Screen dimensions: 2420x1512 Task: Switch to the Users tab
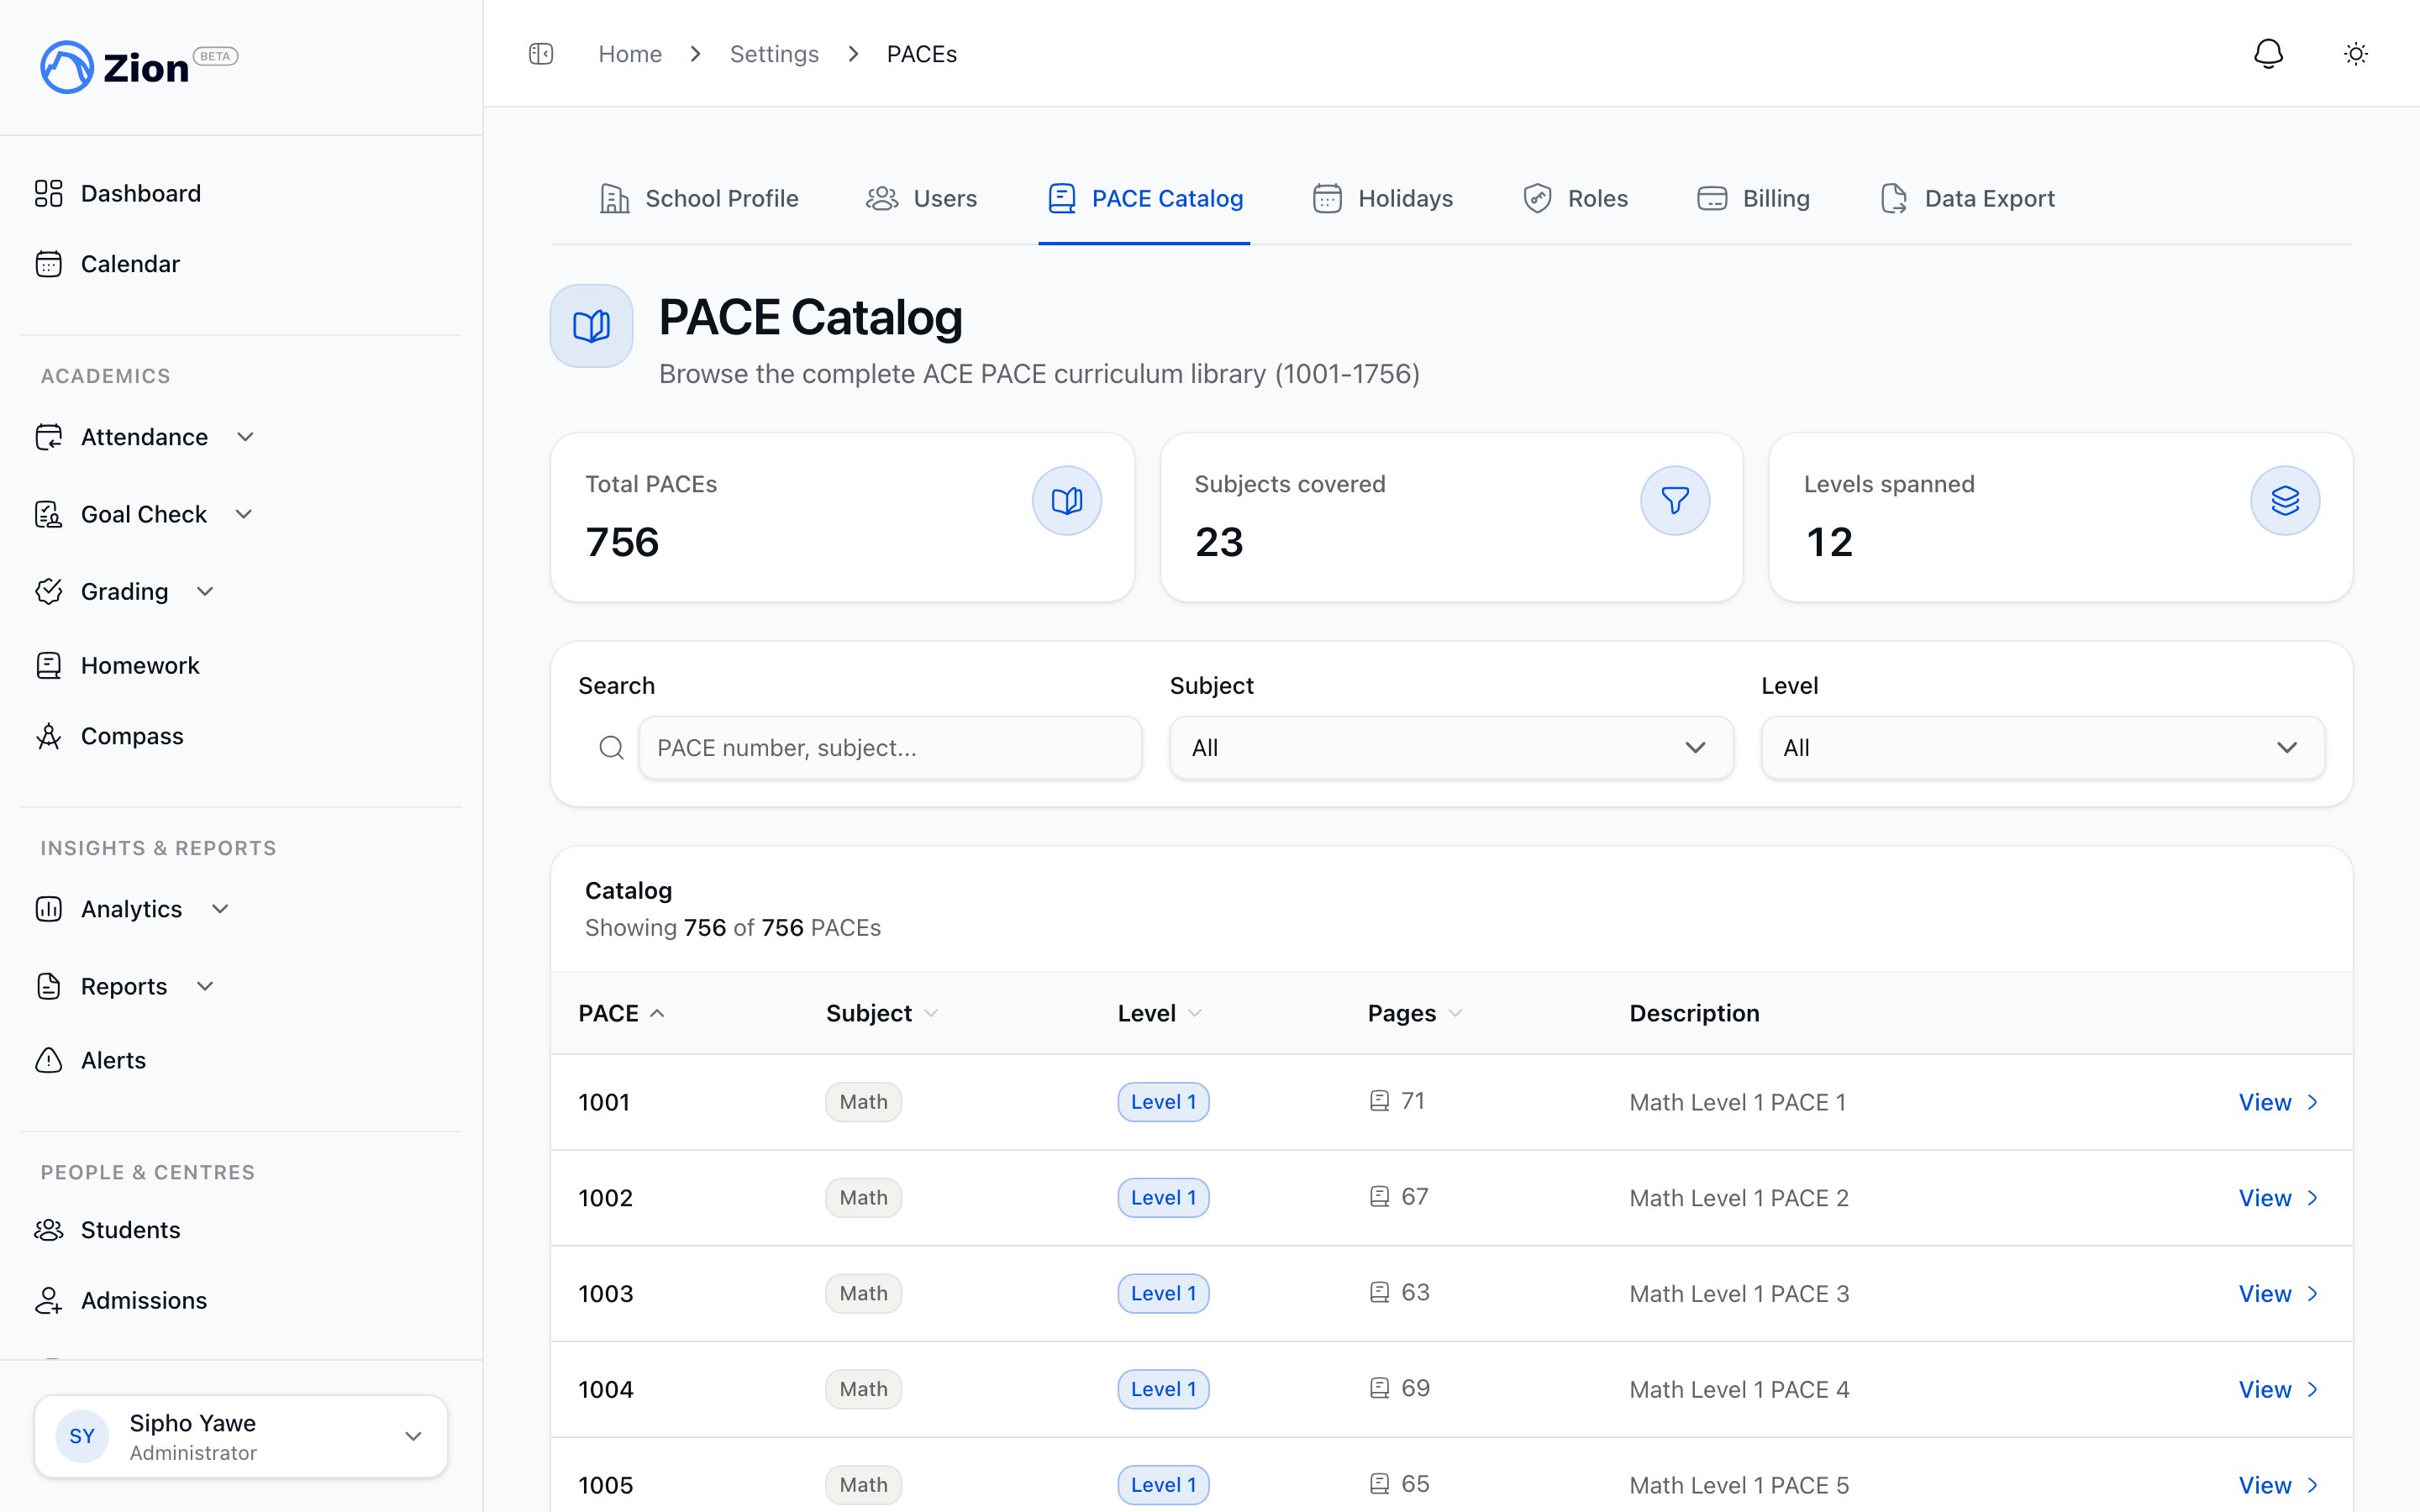[921, 198]
